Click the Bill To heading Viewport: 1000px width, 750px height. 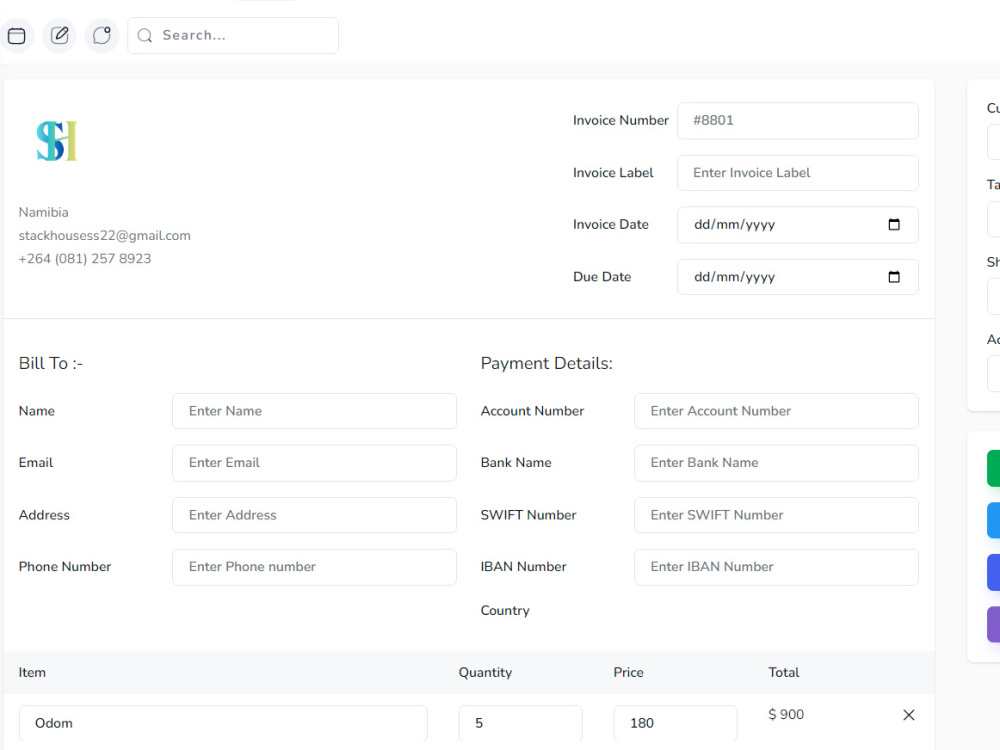coord(51,364)
